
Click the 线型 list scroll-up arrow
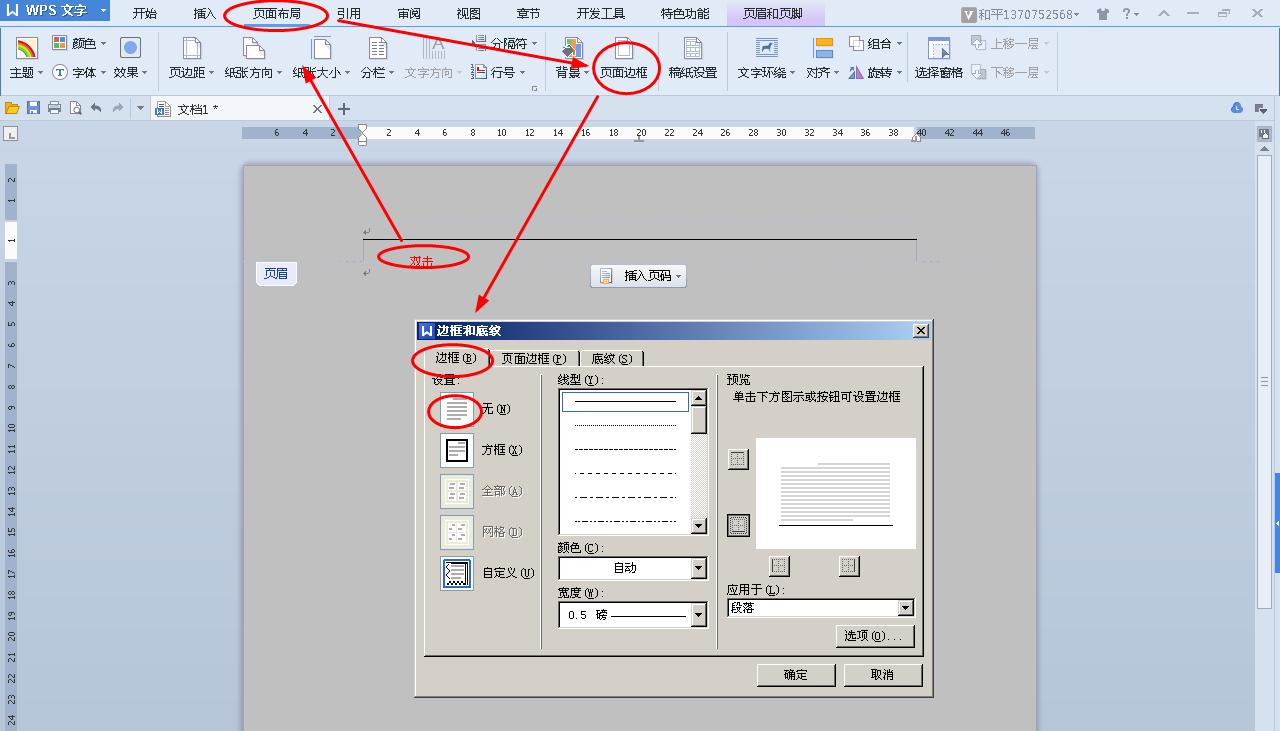[x=699, y=398]
